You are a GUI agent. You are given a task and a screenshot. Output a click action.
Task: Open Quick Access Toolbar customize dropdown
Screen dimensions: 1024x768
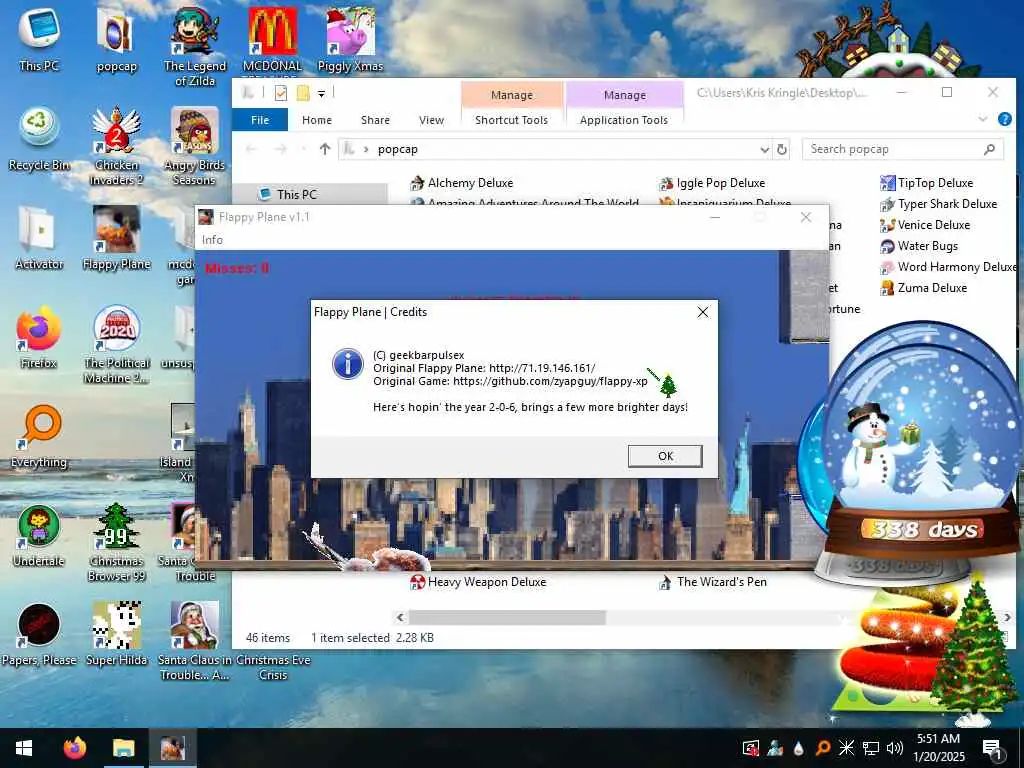321,94
